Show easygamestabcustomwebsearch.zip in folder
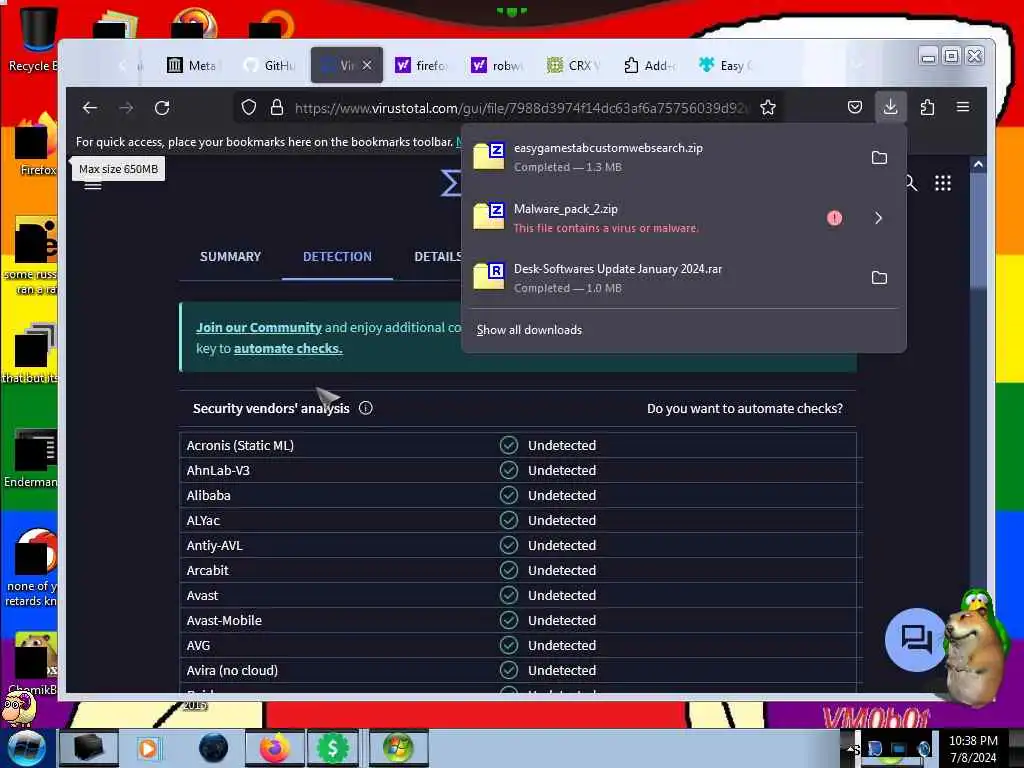This screenshot has height=768, width=1024. click(879, 157)
